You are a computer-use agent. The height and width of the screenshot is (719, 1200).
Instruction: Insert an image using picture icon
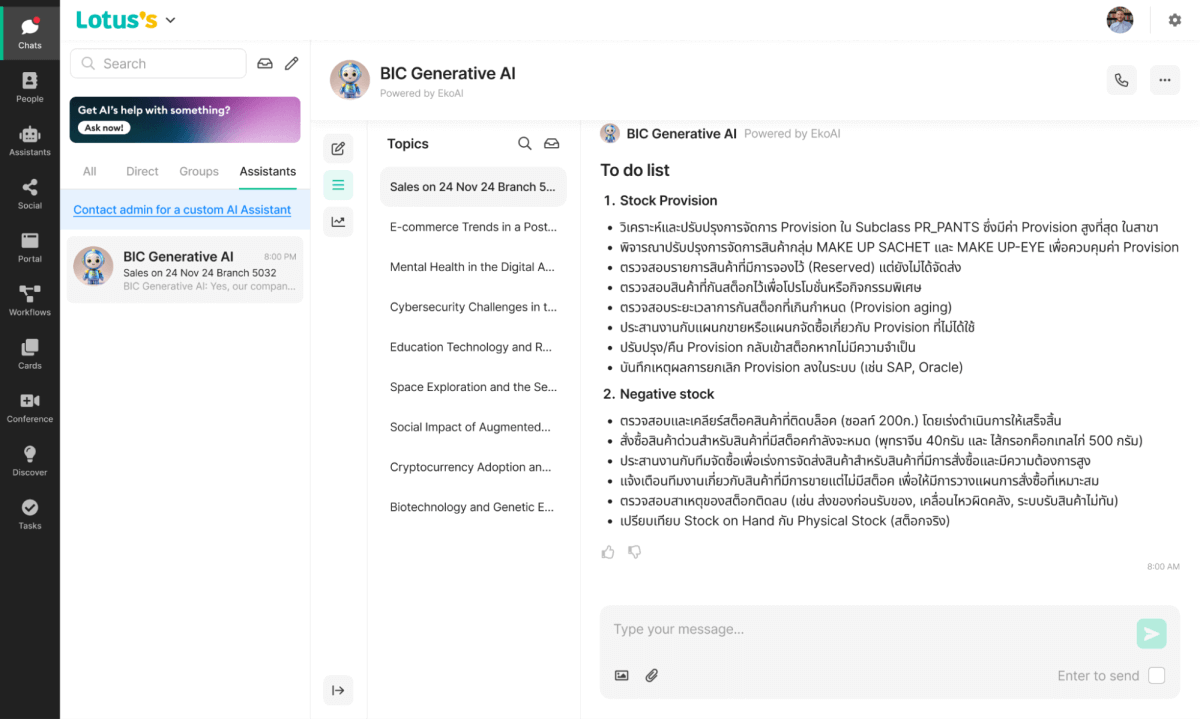(622, 676)
